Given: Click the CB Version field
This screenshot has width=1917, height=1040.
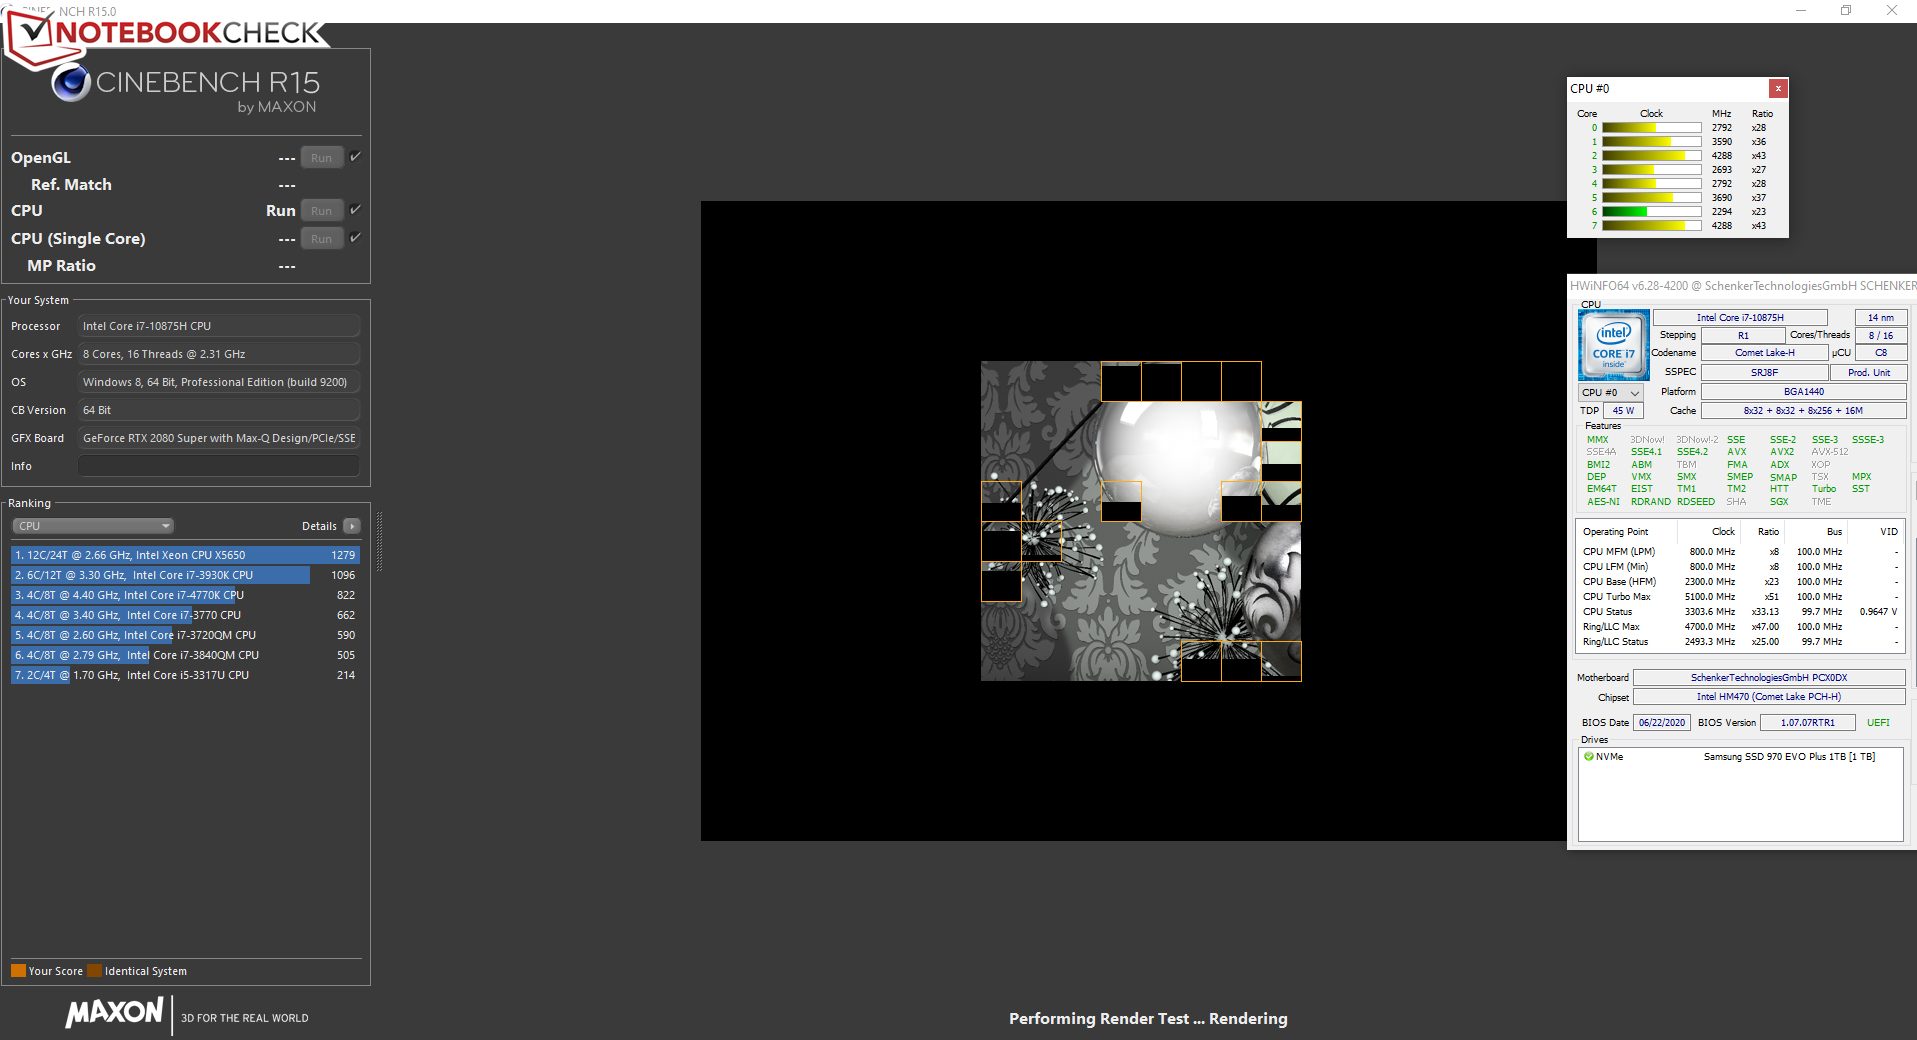Looking at the screenshot, I should point(219,410).
